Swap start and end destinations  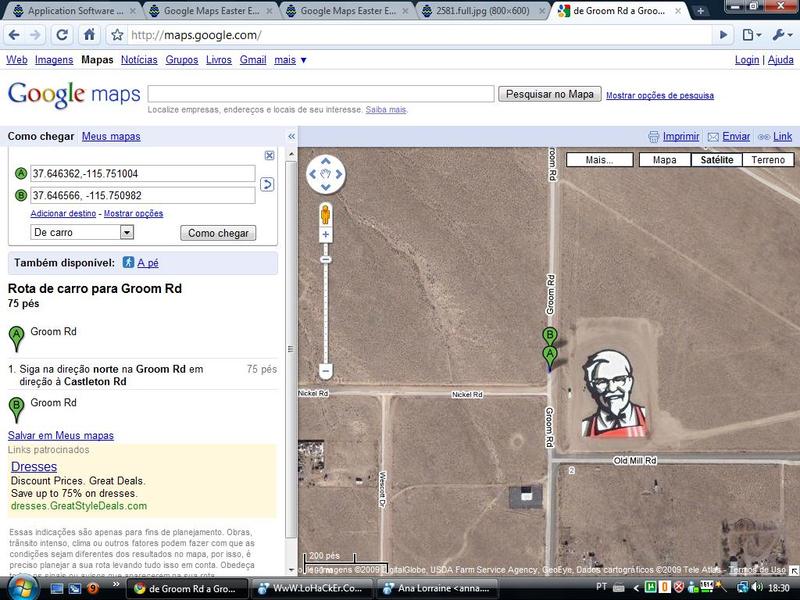pos(267,184)
